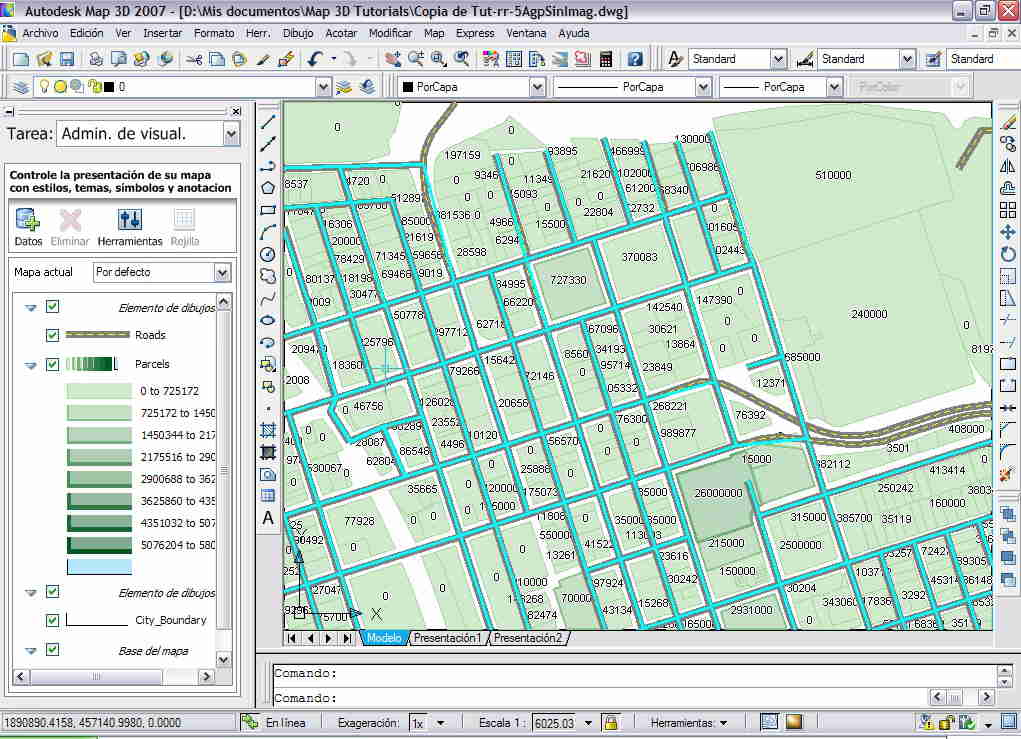Screen dimensions: 1021x739
Task: Open the Mapa actual 'Por defecto' dropdown
Action: 222,272
